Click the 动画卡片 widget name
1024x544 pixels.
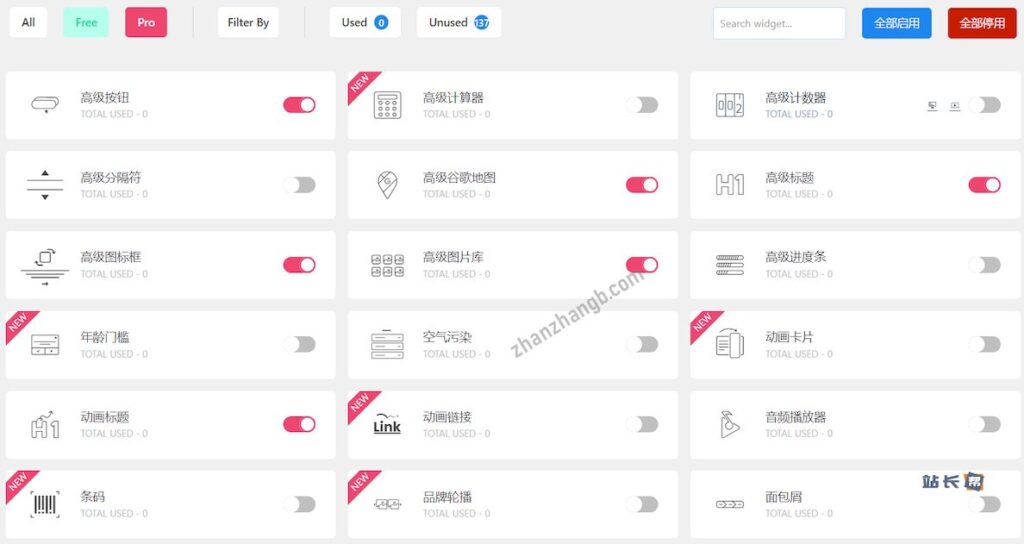tap(790, 337)
